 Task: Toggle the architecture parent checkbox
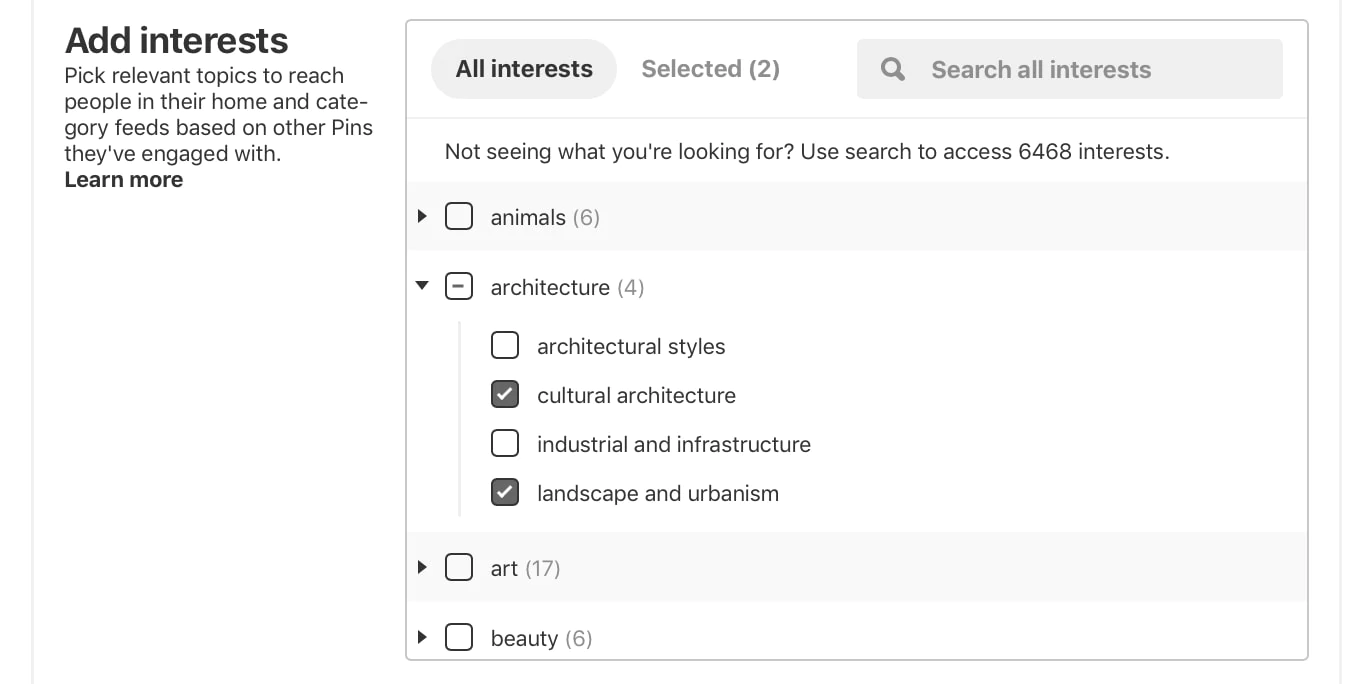click(x=459, y=287)
